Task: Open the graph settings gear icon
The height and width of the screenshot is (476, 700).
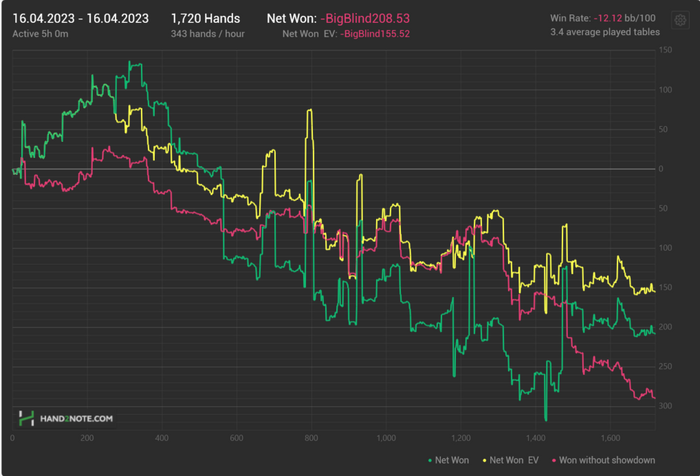Action: (680, 21)
